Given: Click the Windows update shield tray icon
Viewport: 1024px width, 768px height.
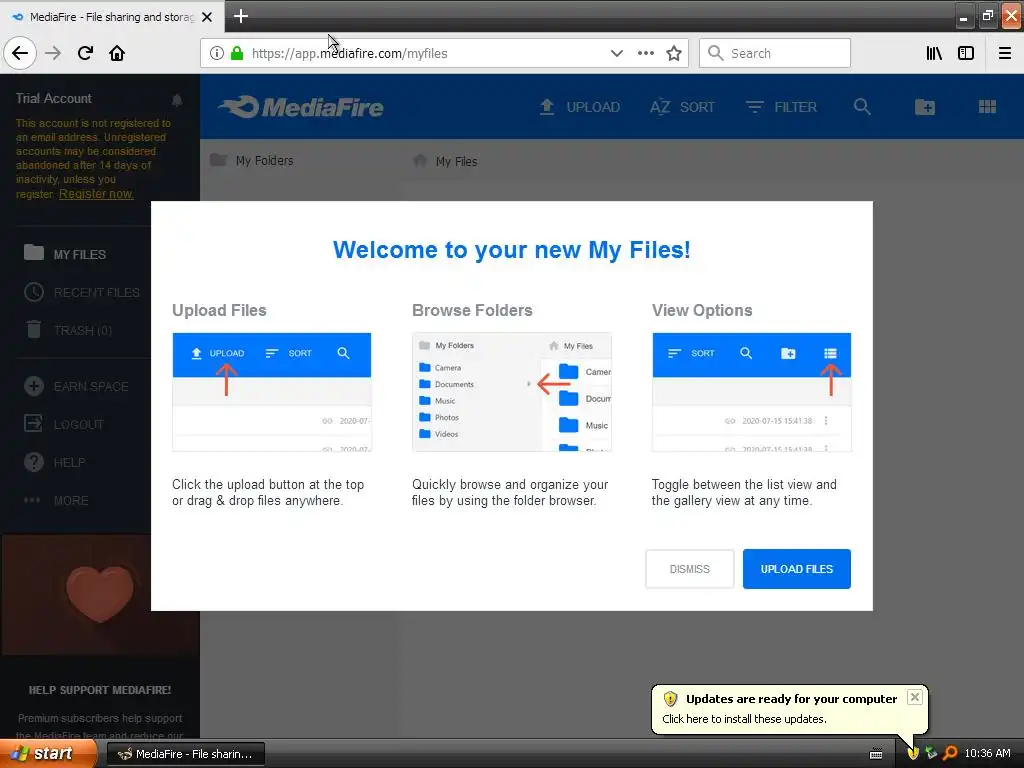Looking at the screenshot, I should 913,753.
